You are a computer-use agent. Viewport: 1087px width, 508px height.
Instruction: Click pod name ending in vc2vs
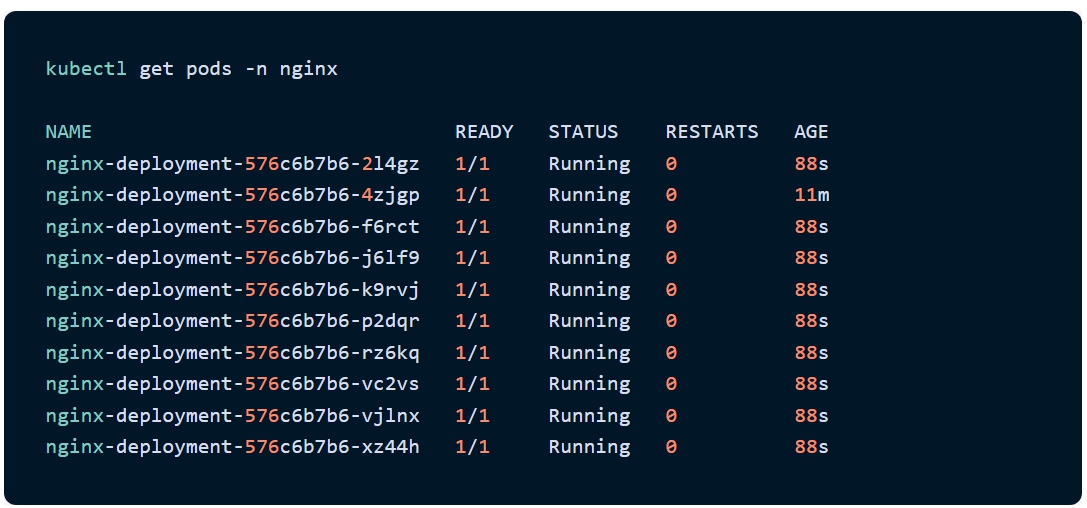click(232, 384)
